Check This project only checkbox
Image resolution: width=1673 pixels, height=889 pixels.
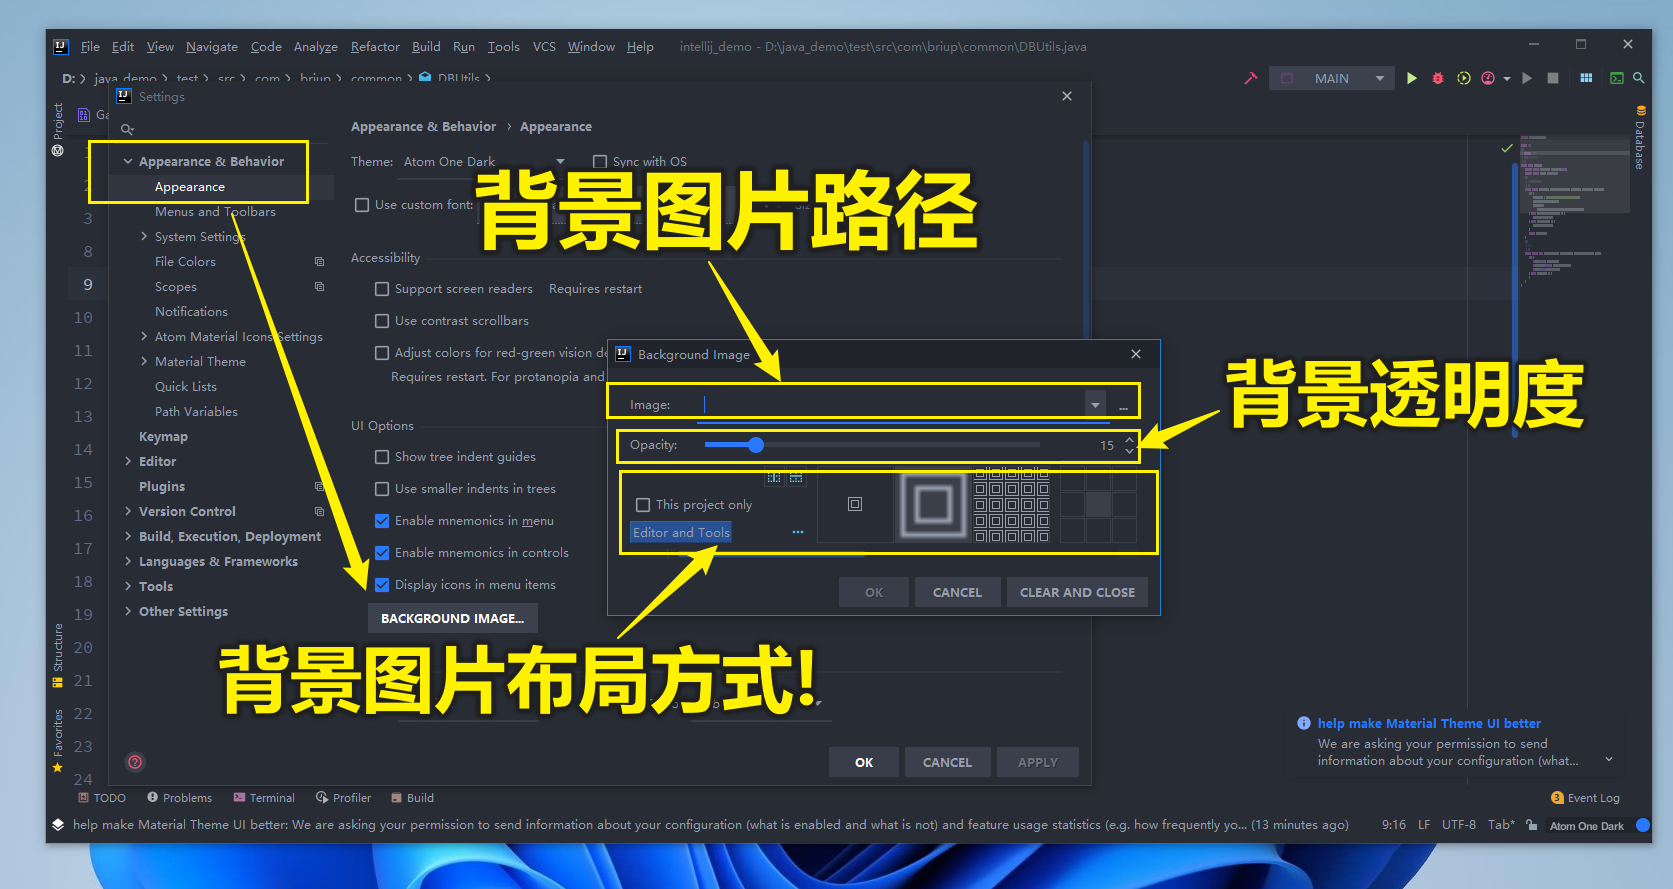click(643, 505)
